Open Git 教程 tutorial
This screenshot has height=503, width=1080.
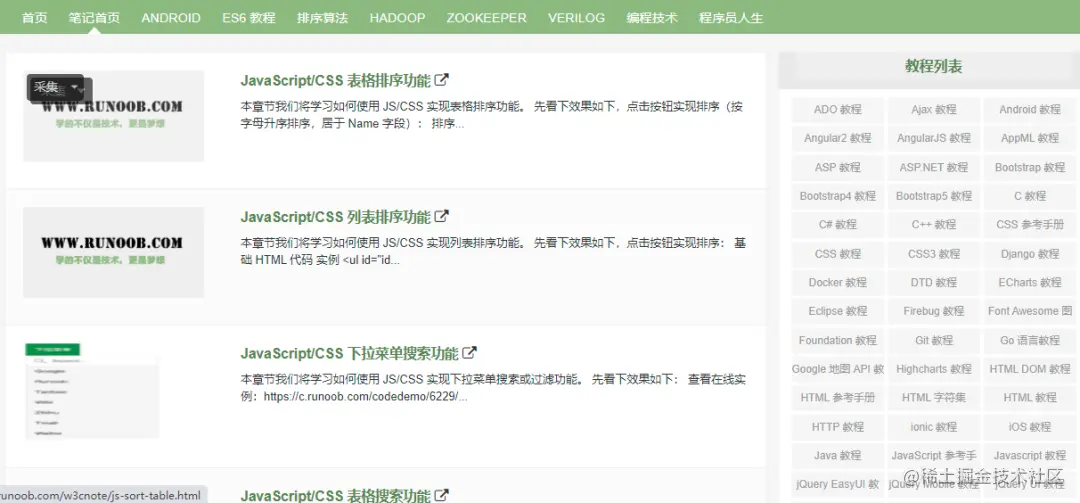[933, 340]
